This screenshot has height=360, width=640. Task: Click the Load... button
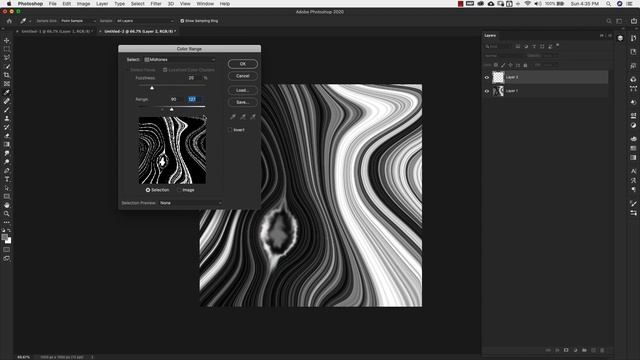point(242,90)
